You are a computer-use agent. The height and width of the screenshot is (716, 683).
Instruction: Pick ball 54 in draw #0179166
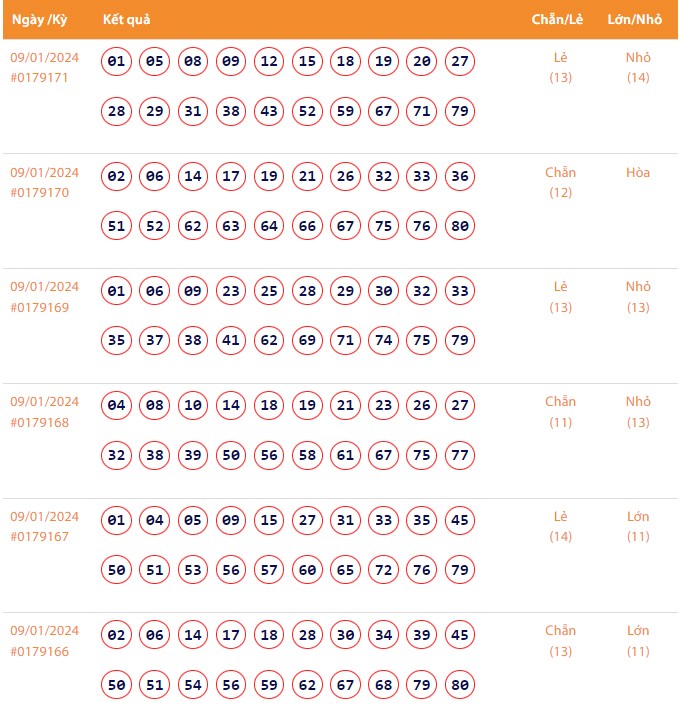193,685
